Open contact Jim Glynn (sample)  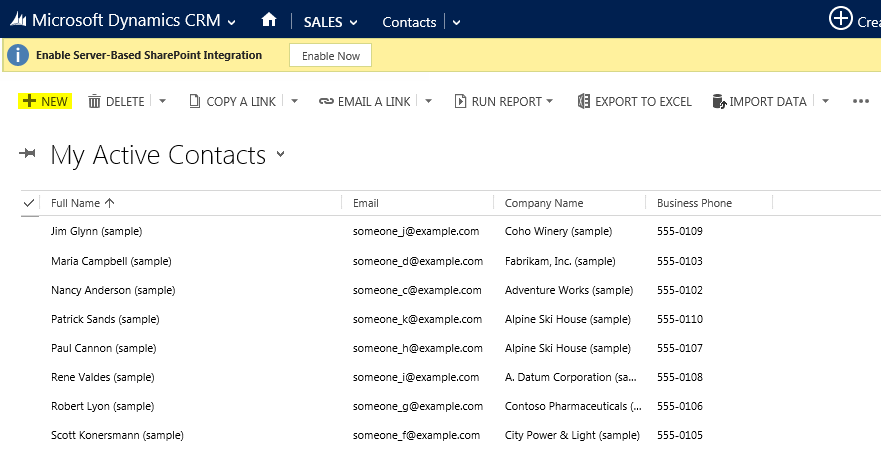coord(97,231)
